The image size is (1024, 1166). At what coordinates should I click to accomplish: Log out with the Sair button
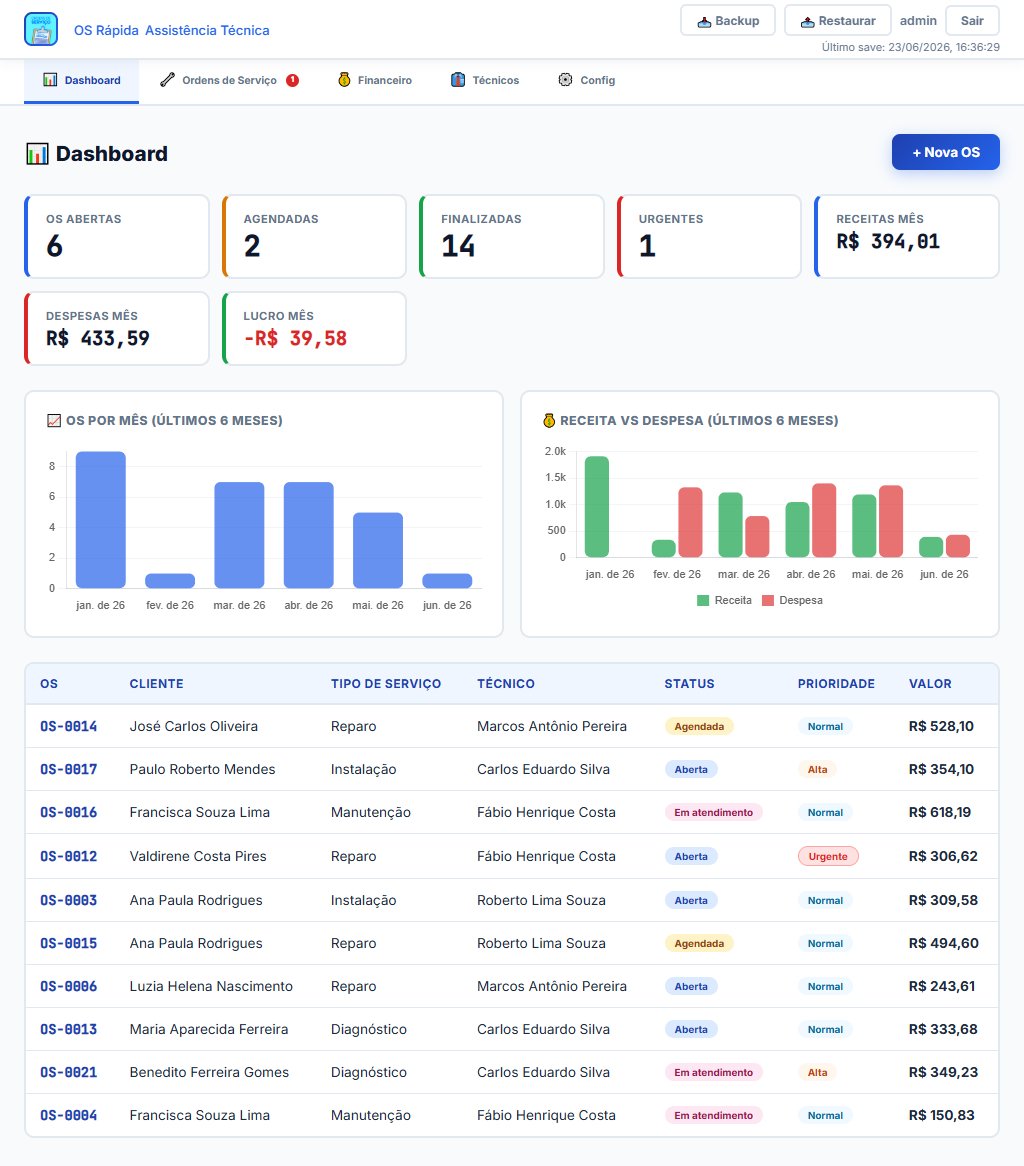coord(972,21)
